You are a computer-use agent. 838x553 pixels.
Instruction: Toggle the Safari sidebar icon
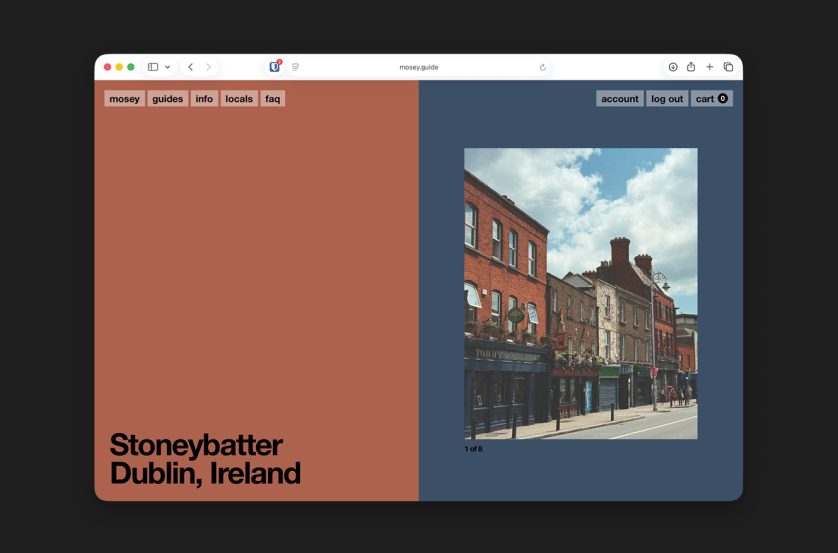click(153, 67)
